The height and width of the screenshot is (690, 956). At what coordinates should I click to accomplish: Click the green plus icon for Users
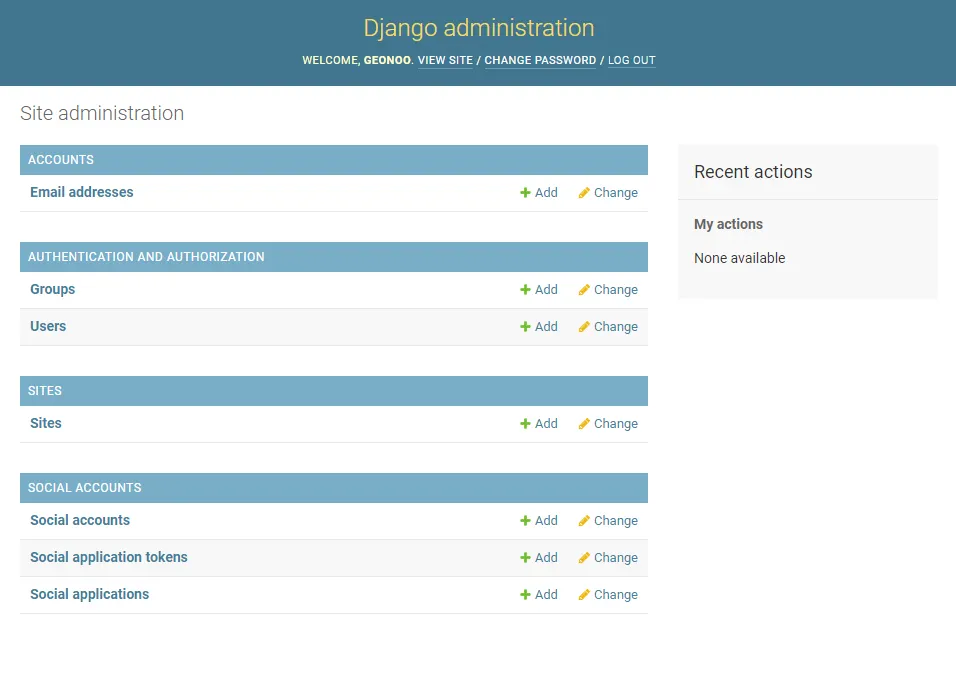pyautogui.click(x=525, y=327)
